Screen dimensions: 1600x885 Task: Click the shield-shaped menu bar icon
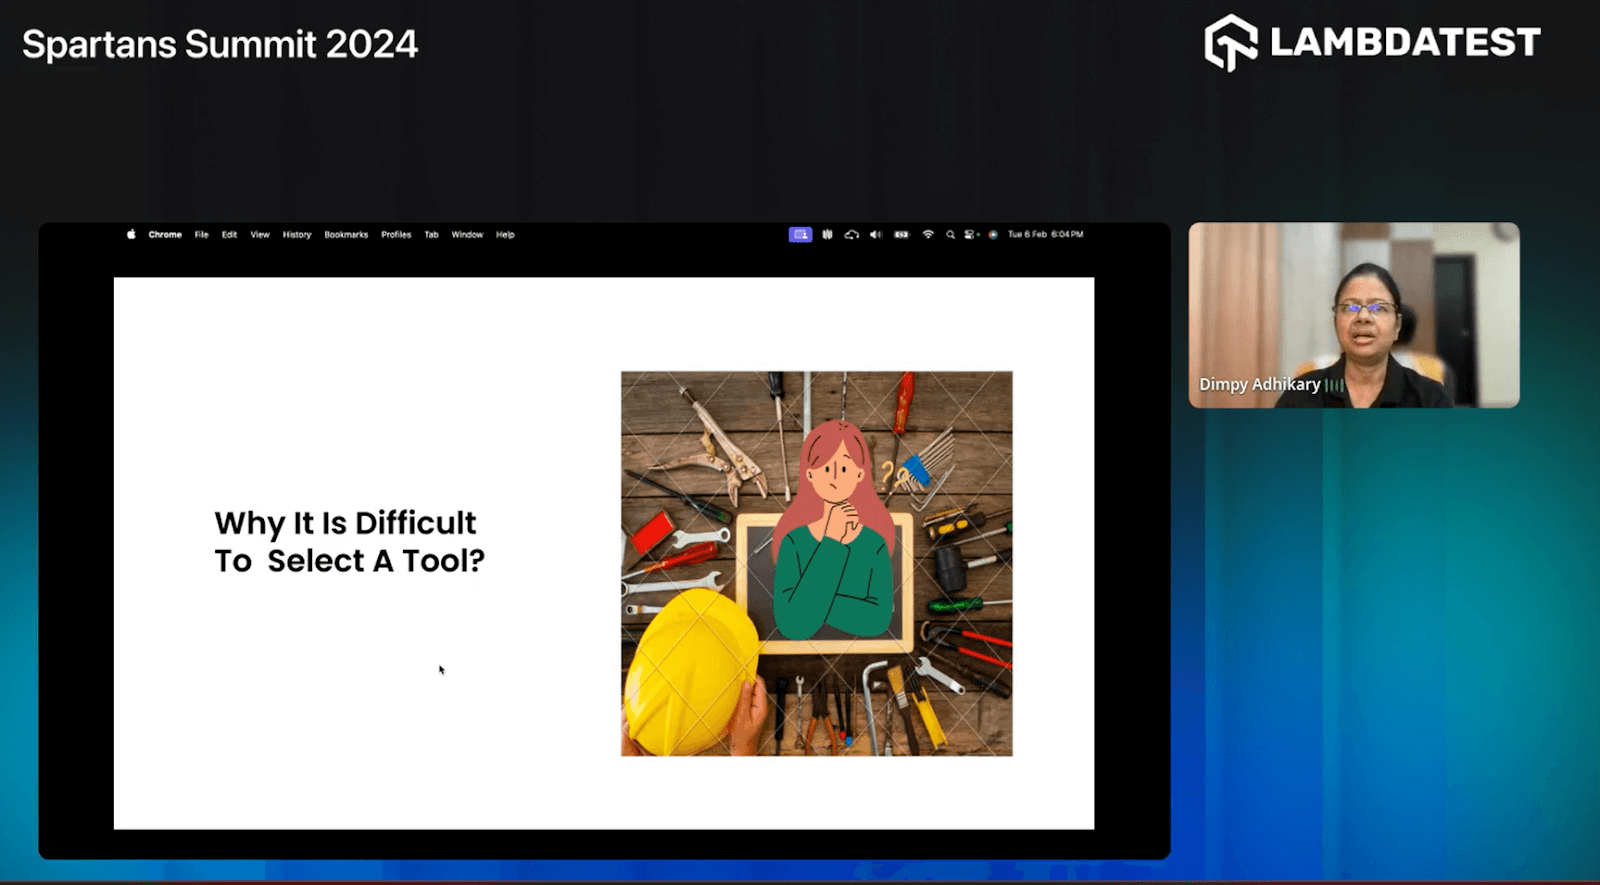[827, 235]
